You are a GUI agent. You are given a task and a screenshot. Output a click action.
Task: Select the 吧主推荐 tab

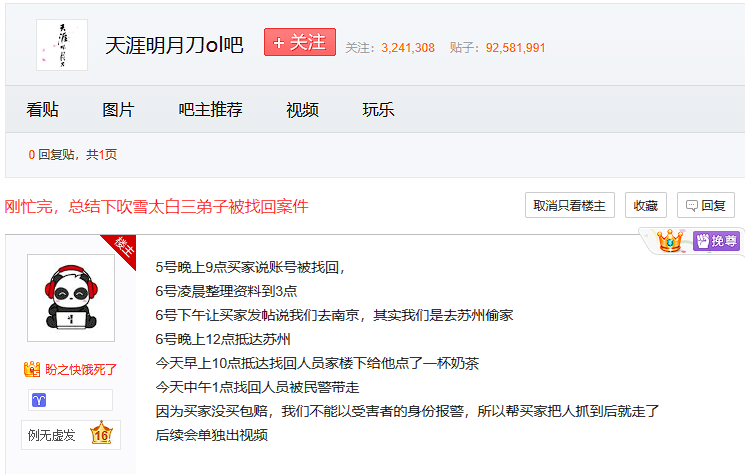point(210,110)
